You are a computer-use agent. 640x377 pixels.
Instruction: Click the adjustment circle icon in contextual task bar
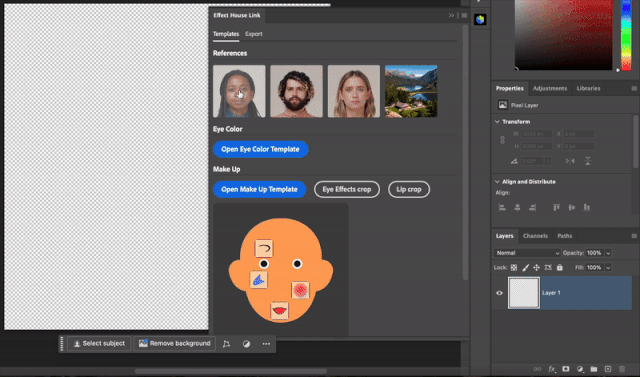[x=246, y=344]
